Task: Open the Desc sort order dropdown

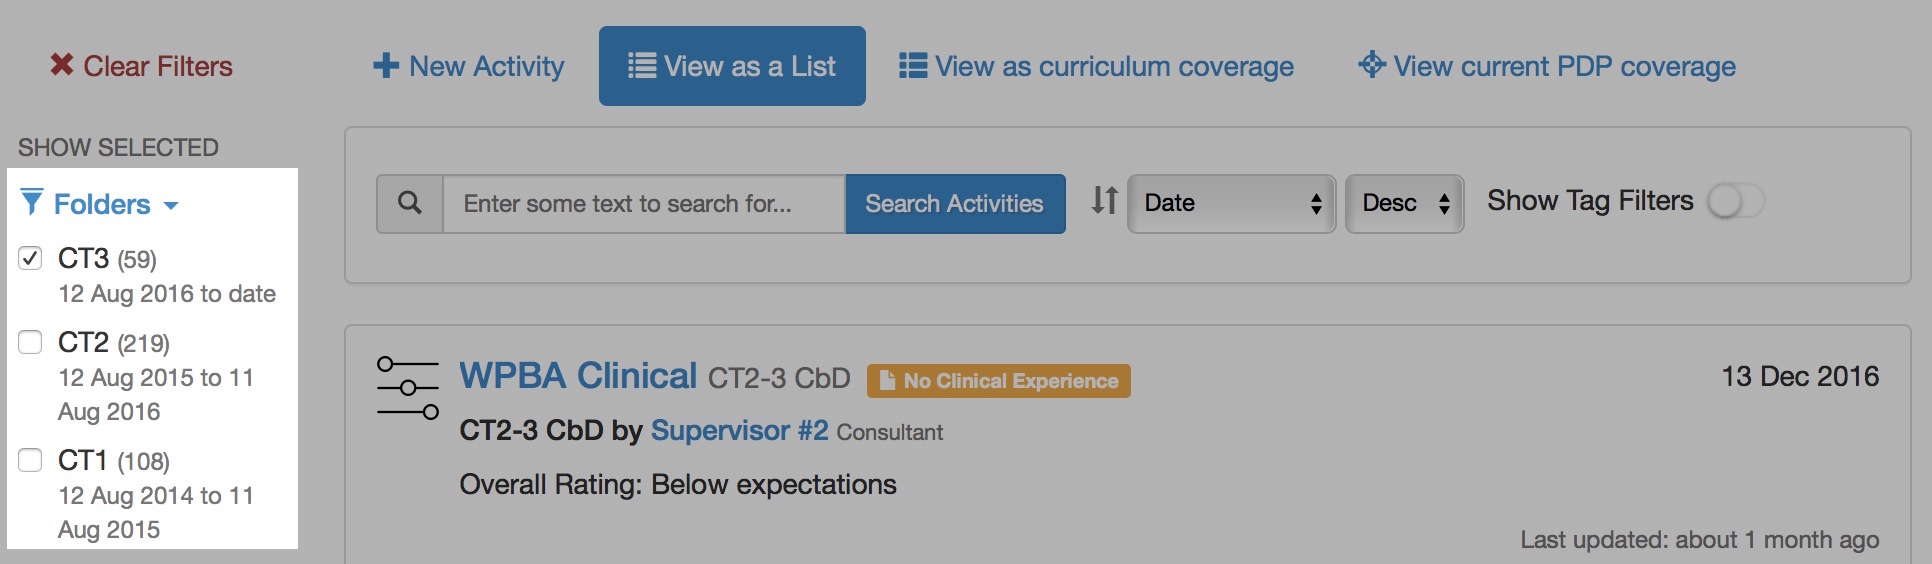Action: [1404, 203]
